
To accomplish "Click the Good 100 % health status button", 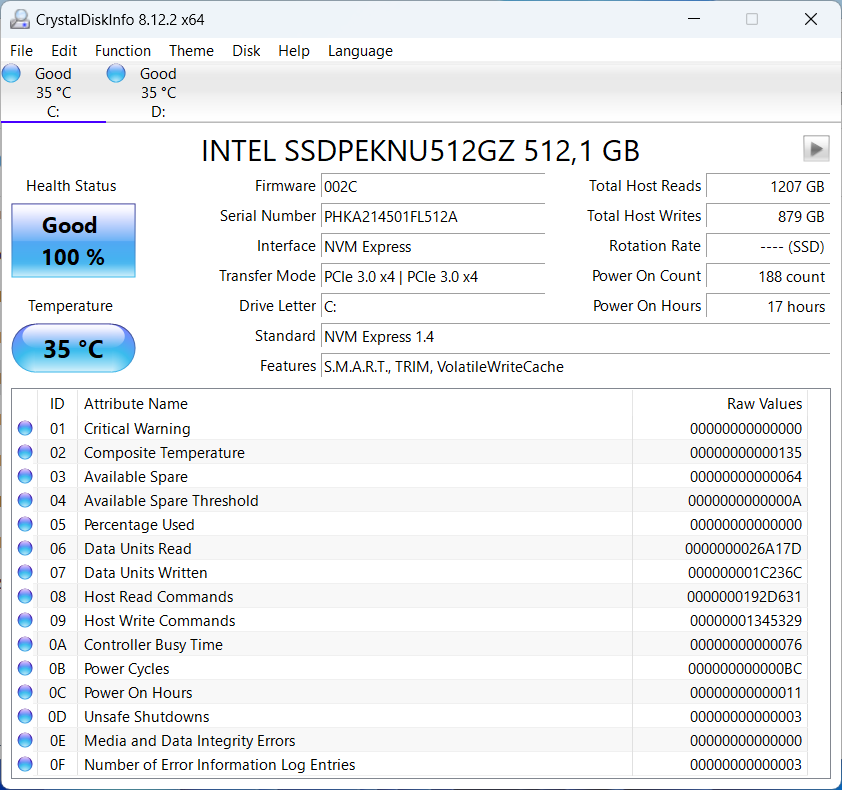I will [x=73, y=241].
